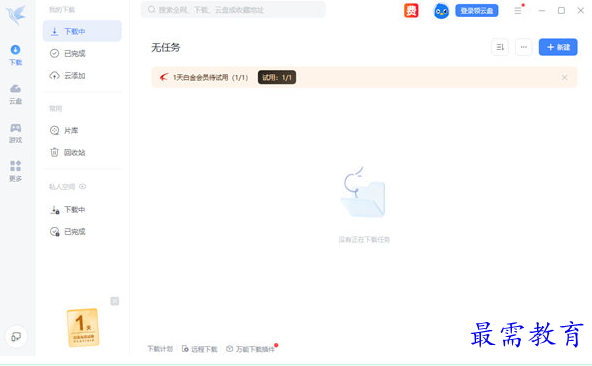Screen dimensions: 592x366
Task: Click the blue 新建 new task button
Action: [x=558, y=47]
